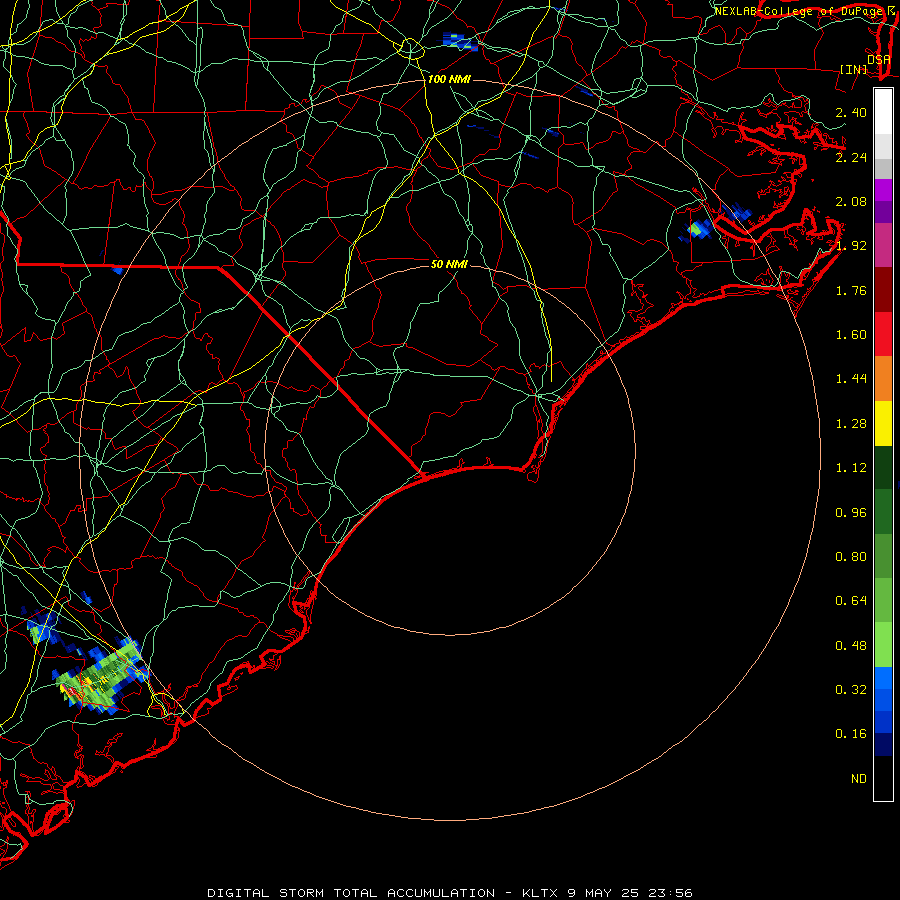Click the 1.12 legend value
Screen dimensions: 900x900
(851, 468)
